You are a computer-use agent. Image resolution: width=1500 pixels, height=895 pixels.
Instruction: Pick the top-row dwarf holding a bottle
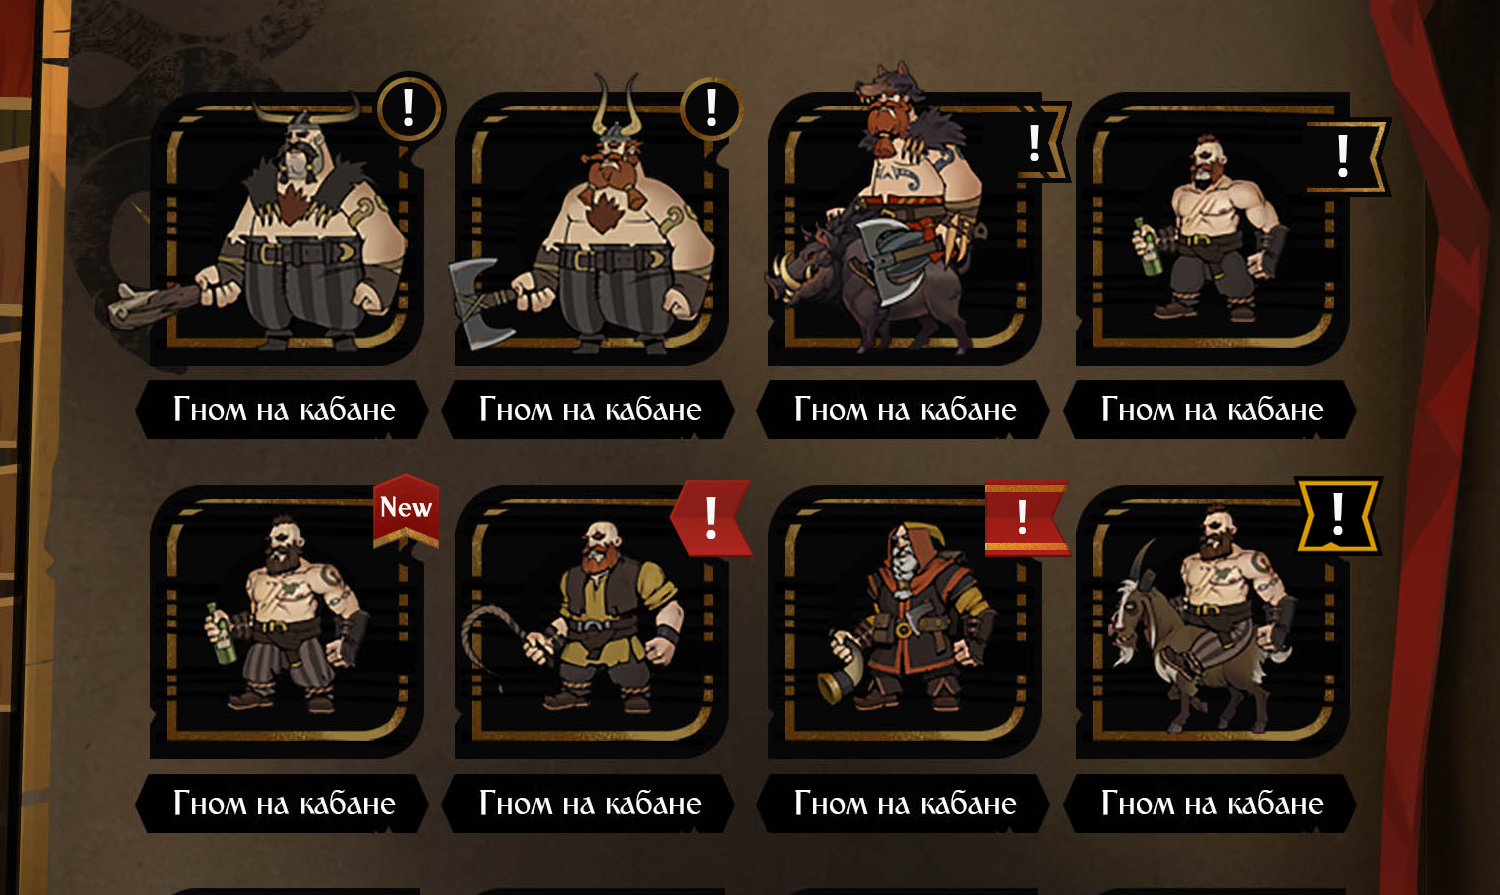tap(1212, 229)
